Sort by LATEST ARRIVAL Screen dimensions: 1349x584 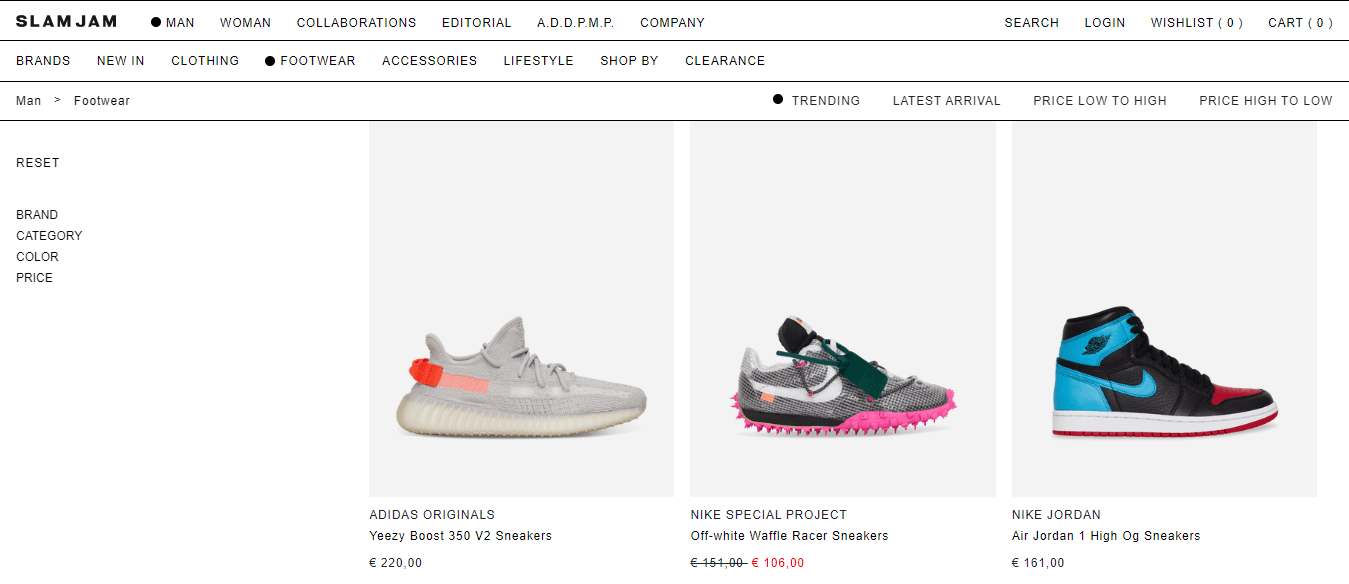(946, 100)
